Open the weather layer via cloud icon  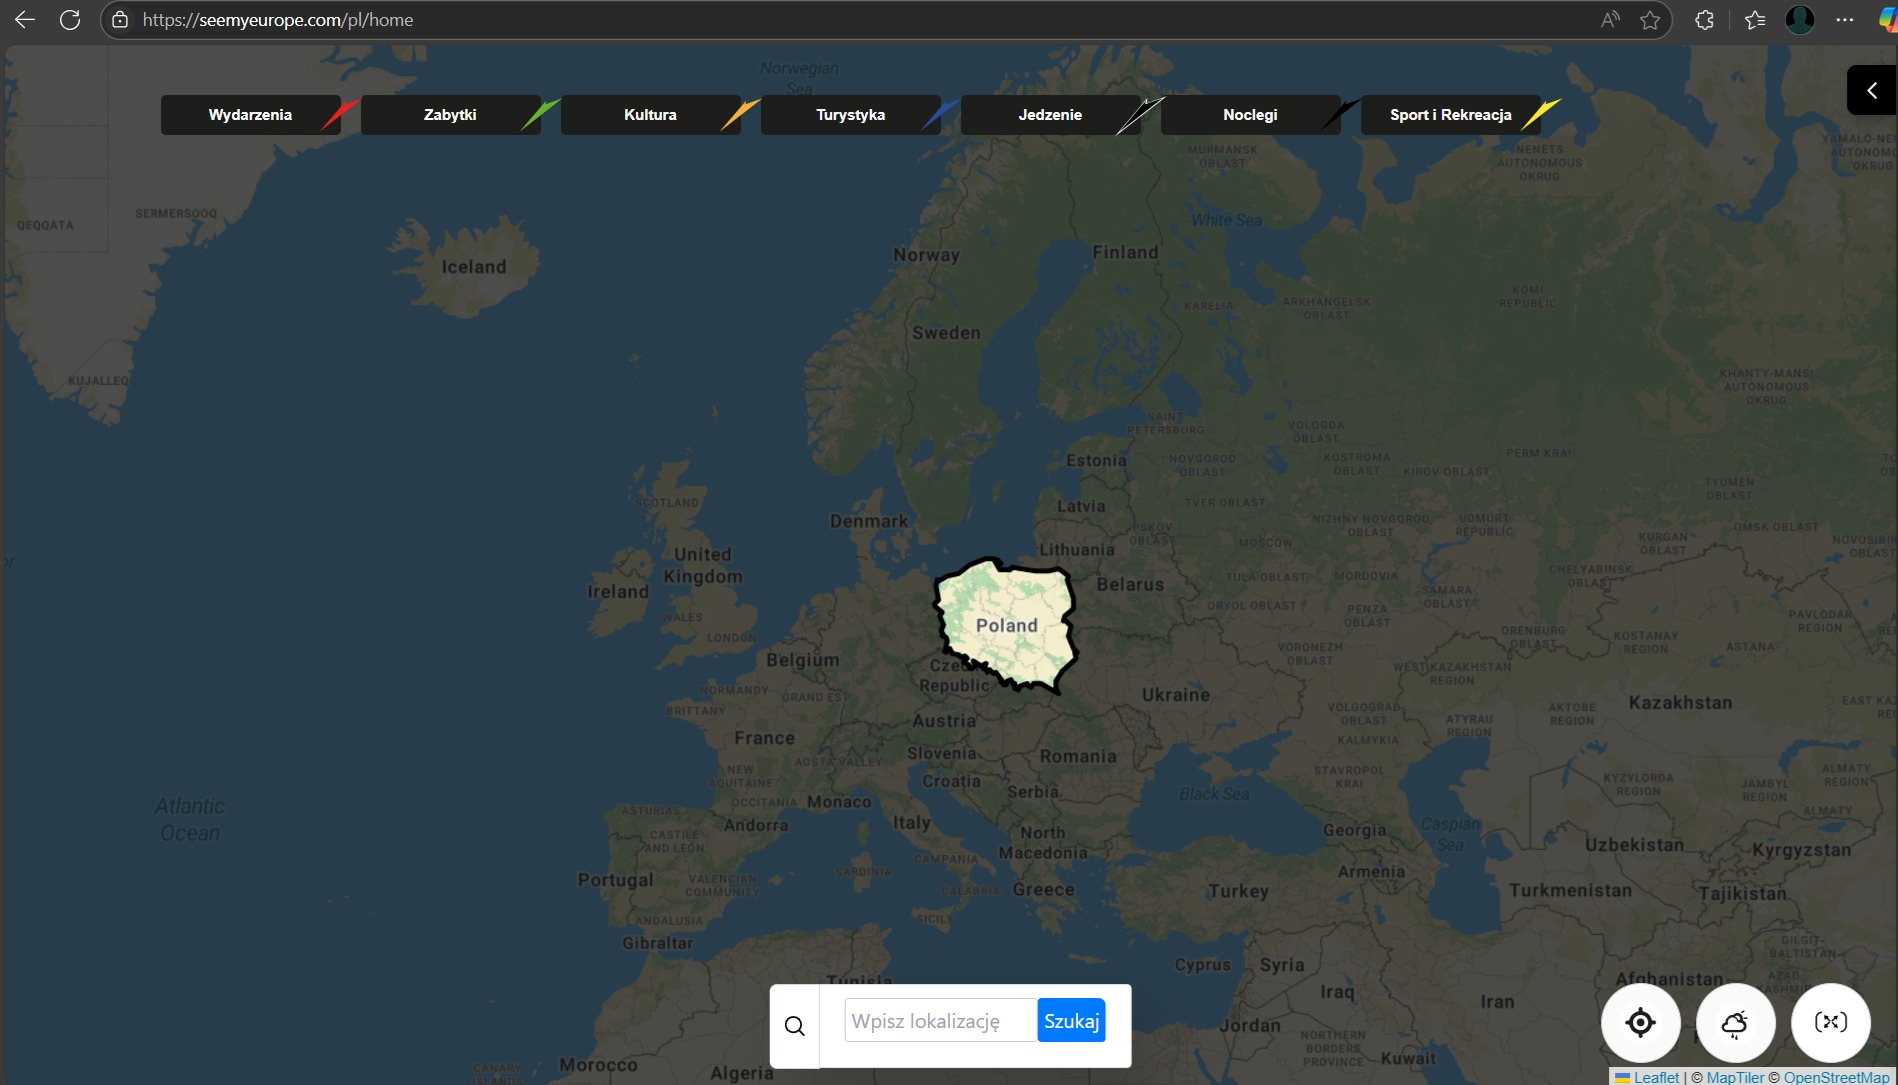click(1735, 1022)
